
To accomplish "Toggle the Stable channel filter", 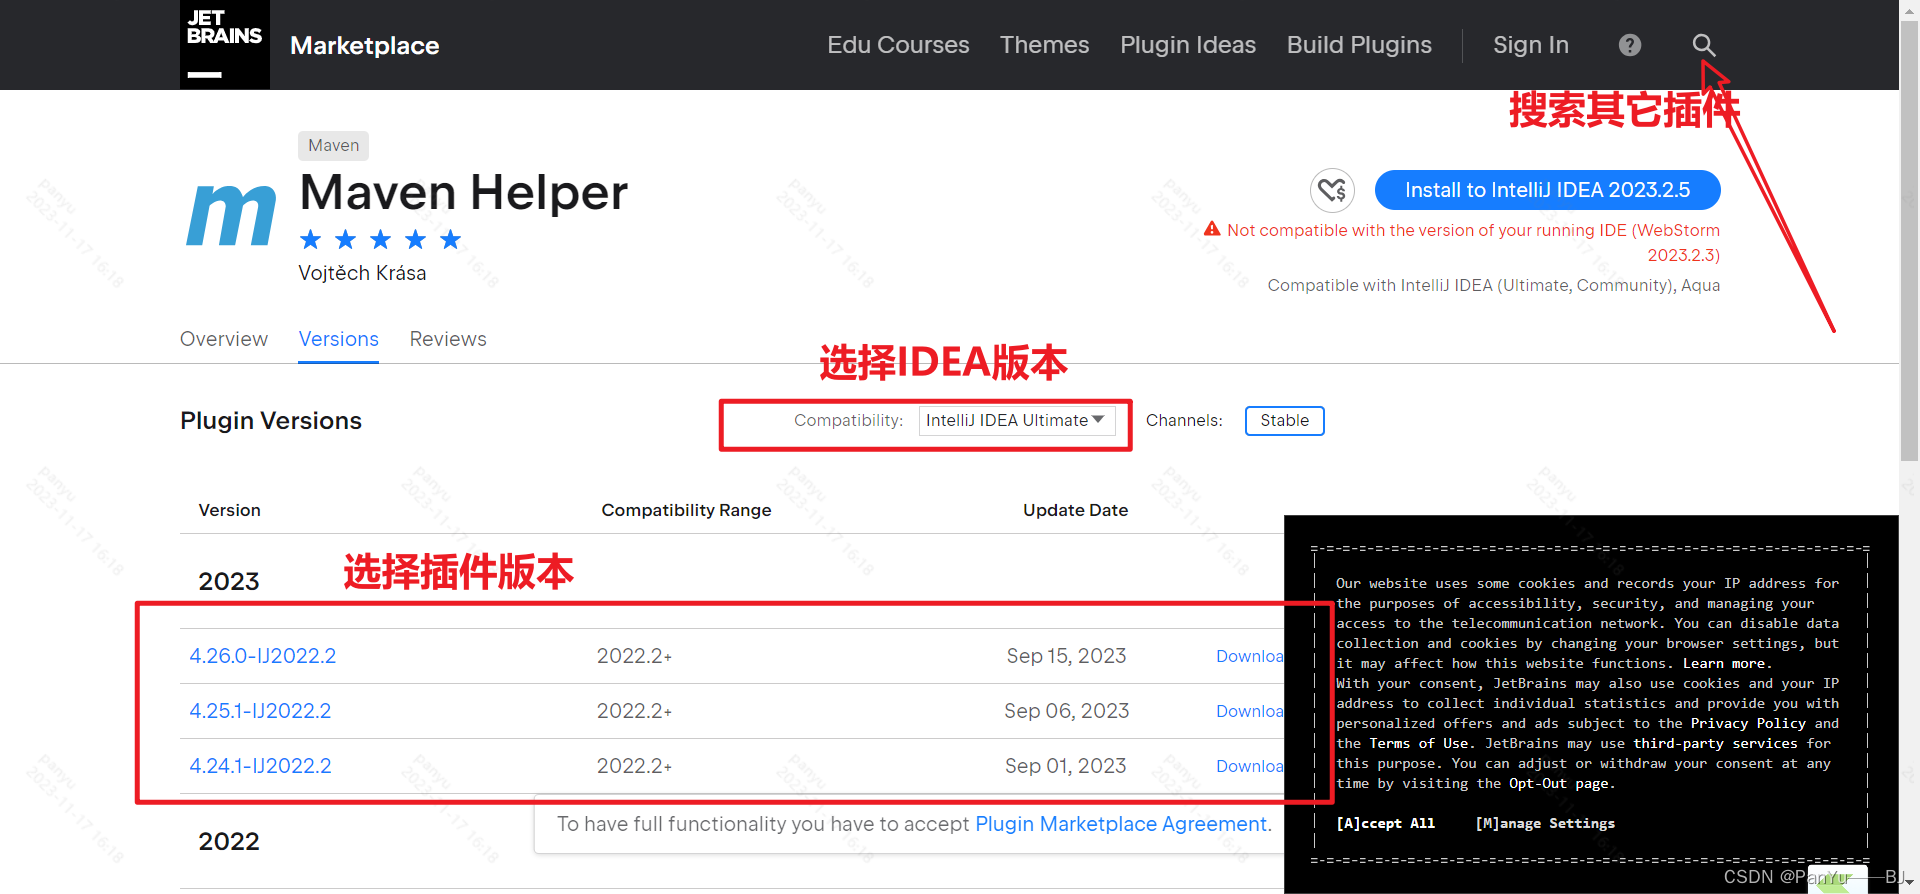I will (1284, 421).
